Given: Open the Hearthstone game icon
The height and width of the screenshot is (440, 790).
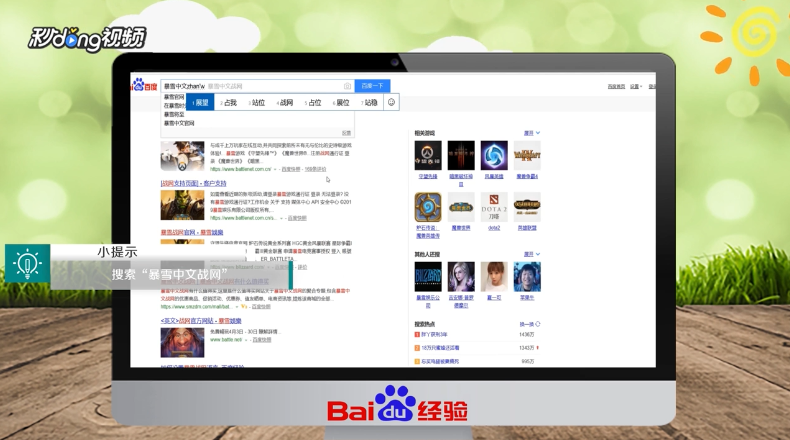Looking at the screenshot, I should (428, 207).
